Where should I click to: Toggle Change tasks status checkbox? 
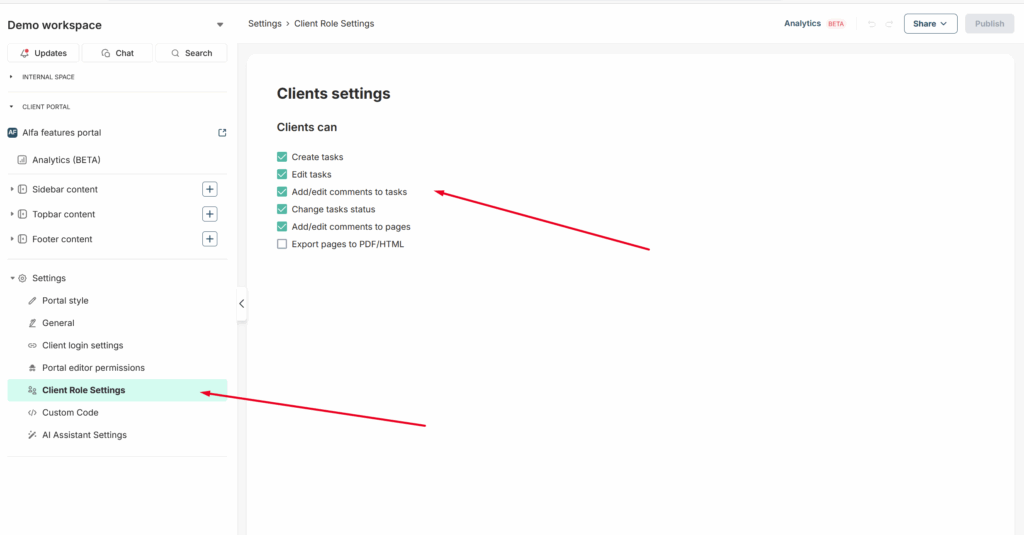click(282, 209)
